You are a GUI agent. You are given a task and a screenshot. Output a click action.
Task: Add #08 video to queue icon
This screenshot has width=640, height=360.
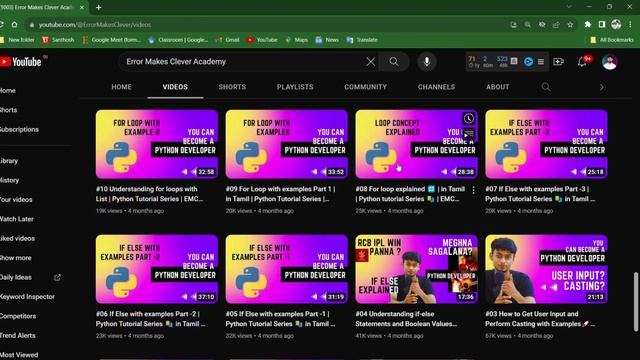point(469,133)
